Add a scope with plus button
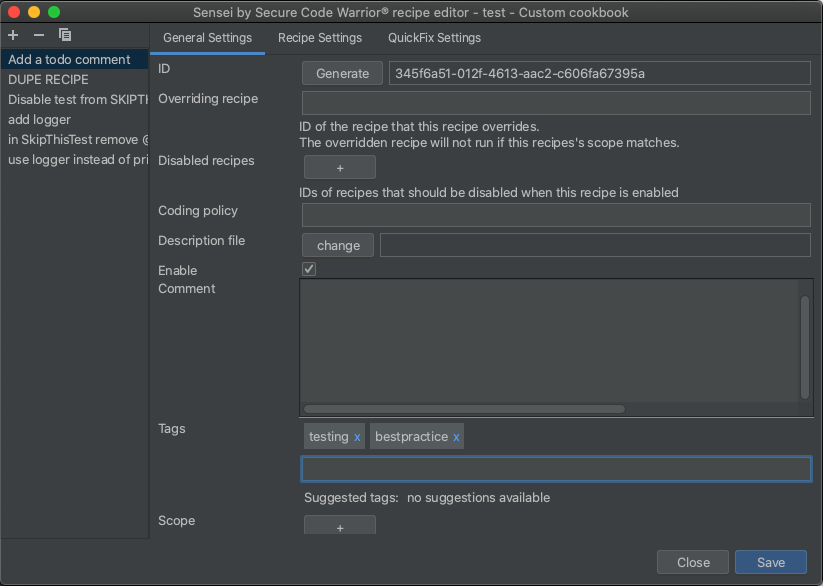Screen dimensions: 823x586 tap(340, 526)
